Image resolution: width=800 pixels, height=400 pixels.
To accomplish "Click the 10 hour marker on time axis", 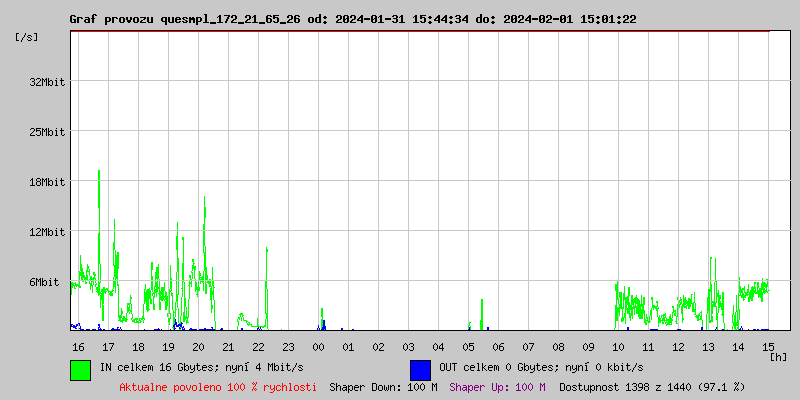I will (x=618, y=346).
